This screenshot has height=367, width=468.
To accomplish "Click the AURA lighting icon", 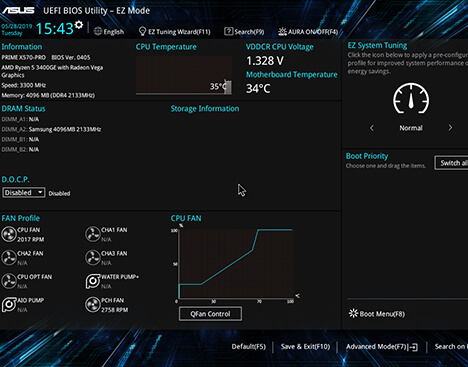I will [x=282, y=31].
